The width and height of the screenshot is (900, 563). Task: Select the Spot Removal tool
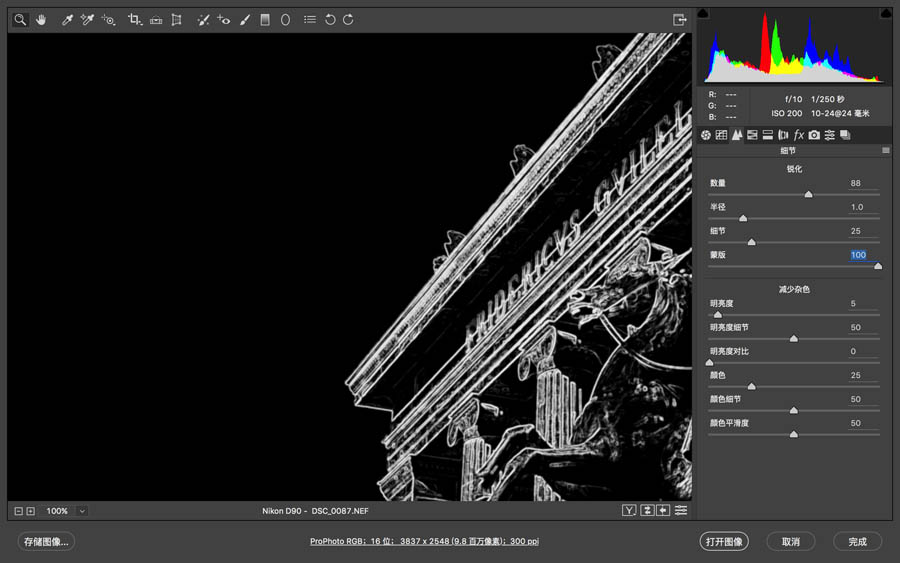[203, 20]
